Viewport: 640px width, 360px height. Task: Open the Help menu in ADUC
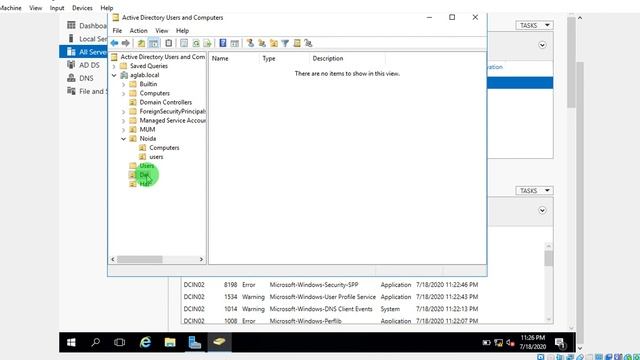click(x=182, y=31)
